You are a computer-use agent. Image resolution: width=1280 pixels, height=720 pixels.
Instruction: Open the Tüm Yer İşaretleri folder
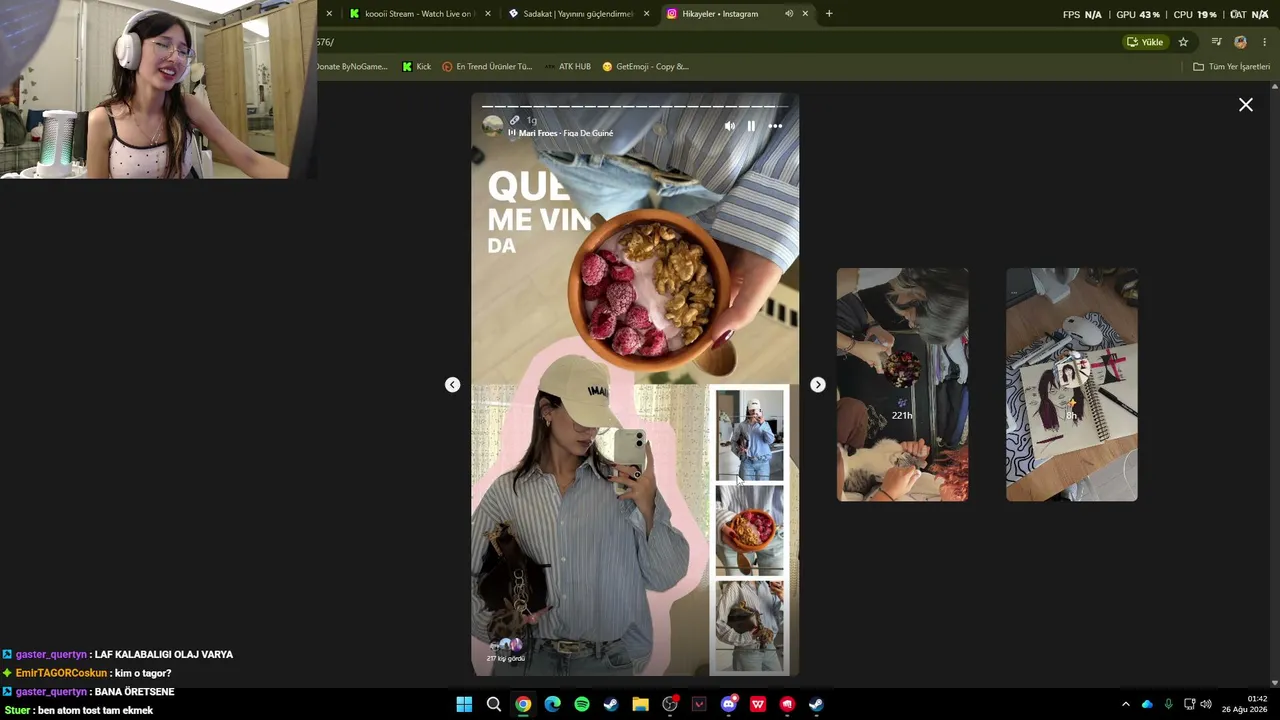click(1231, 67)
